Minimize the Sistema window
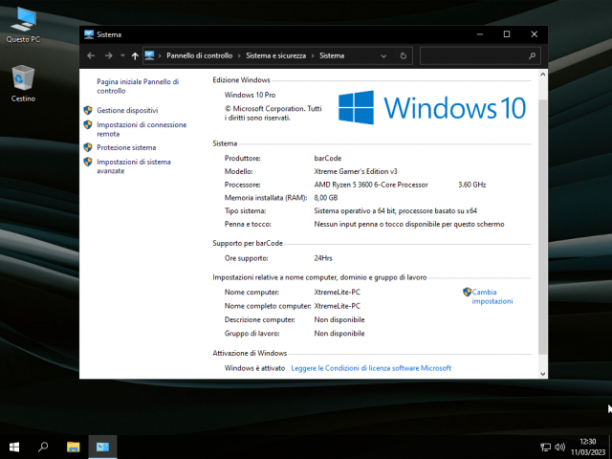 pyautogui.click(x=480, y=34)
